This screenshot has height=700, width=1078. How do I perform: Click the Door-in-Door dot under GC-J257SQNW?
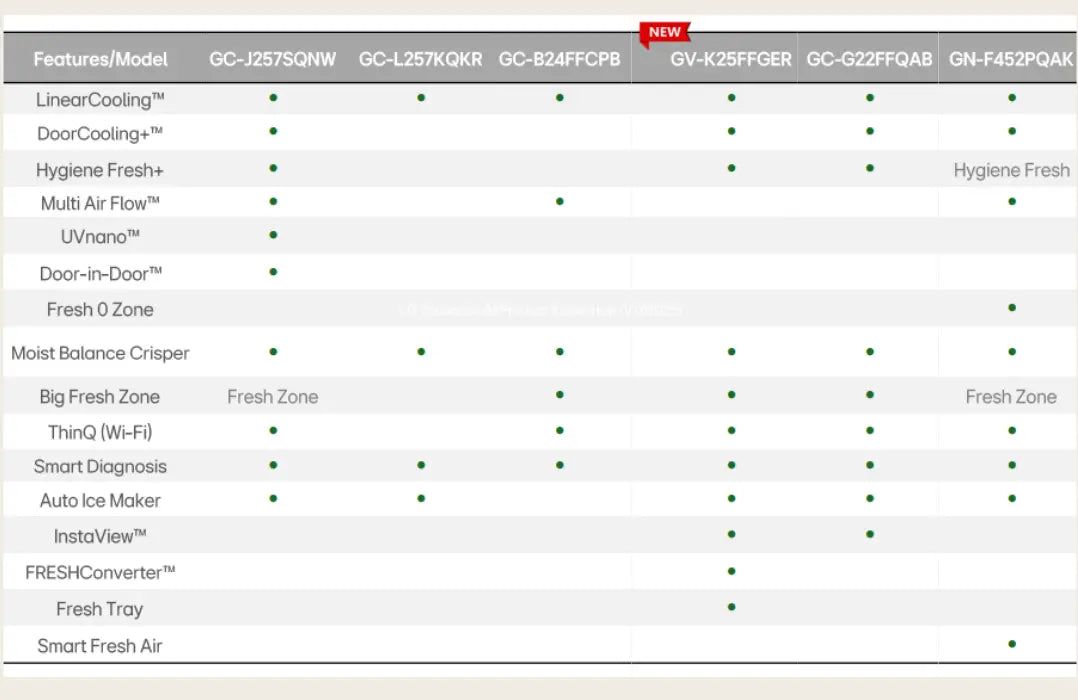[273, 272]
